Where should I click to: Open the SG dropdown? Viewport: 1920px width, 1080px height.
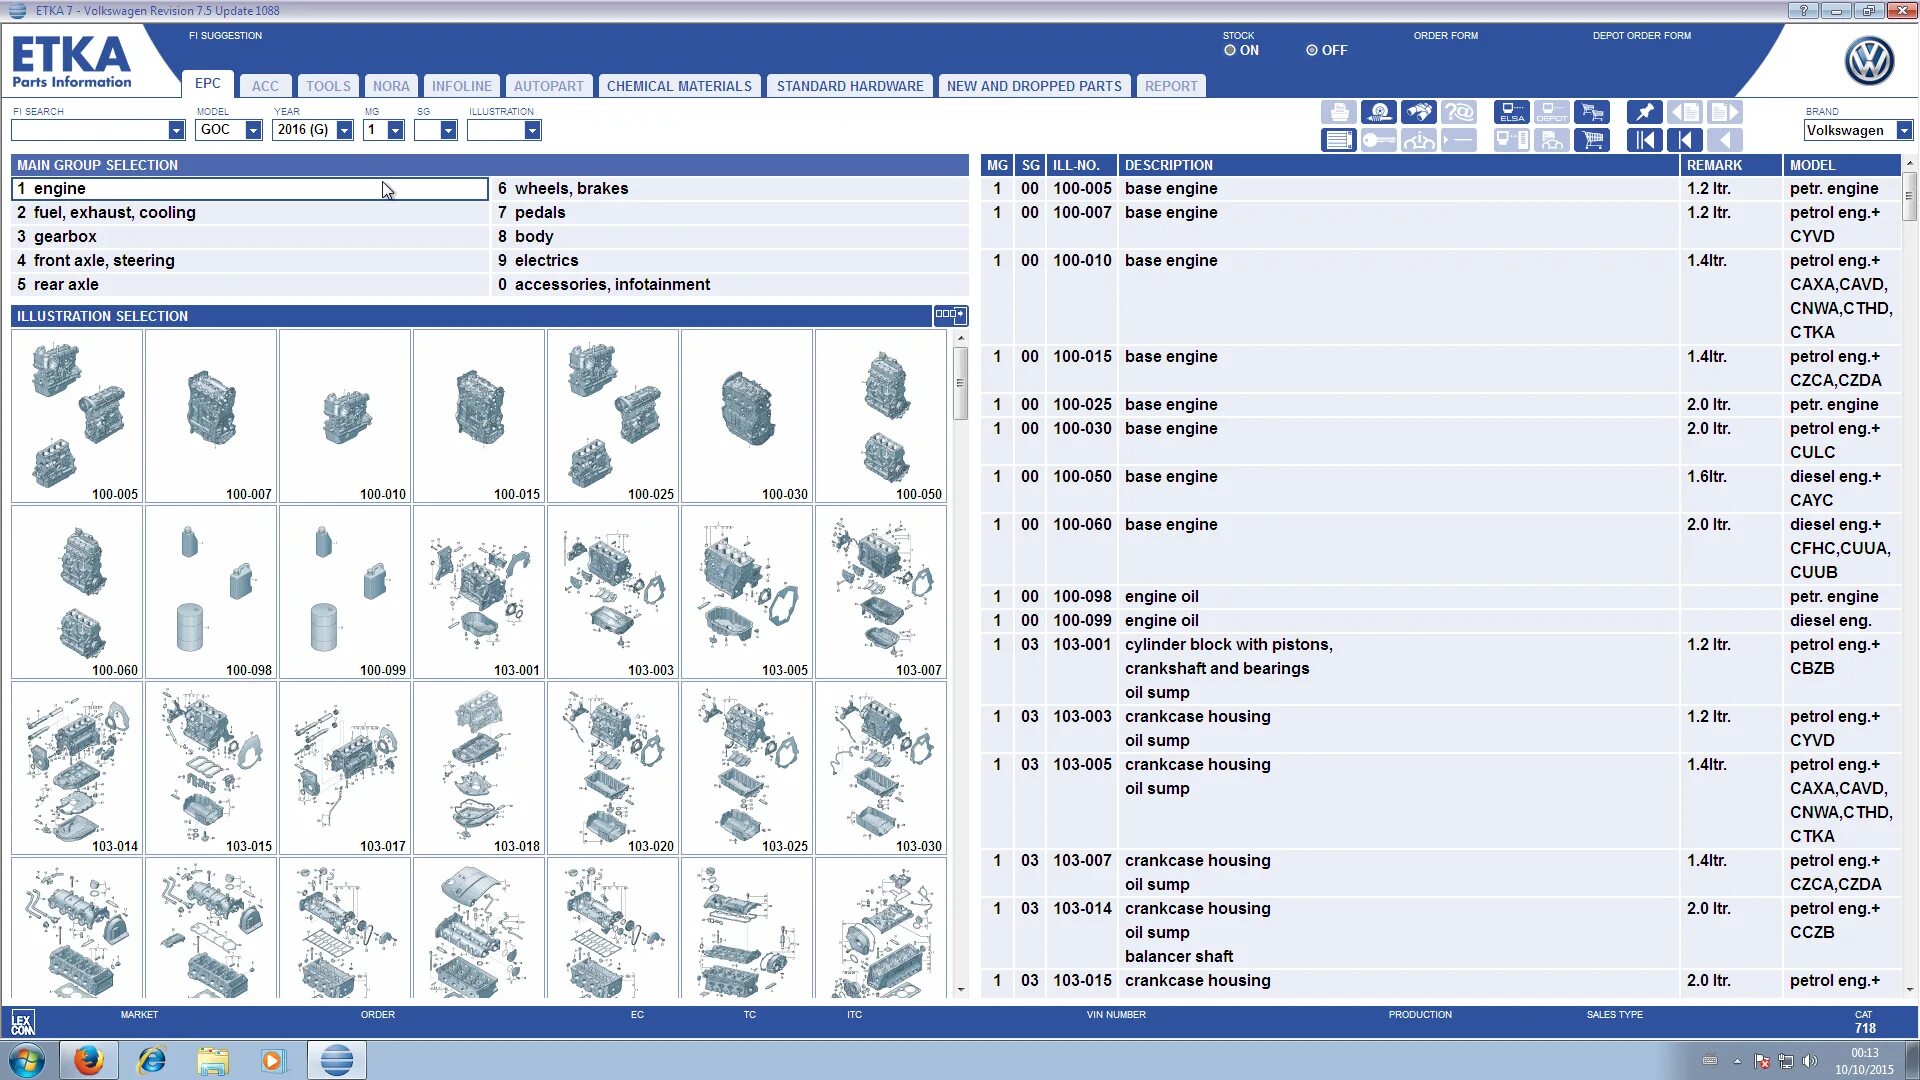448,130
